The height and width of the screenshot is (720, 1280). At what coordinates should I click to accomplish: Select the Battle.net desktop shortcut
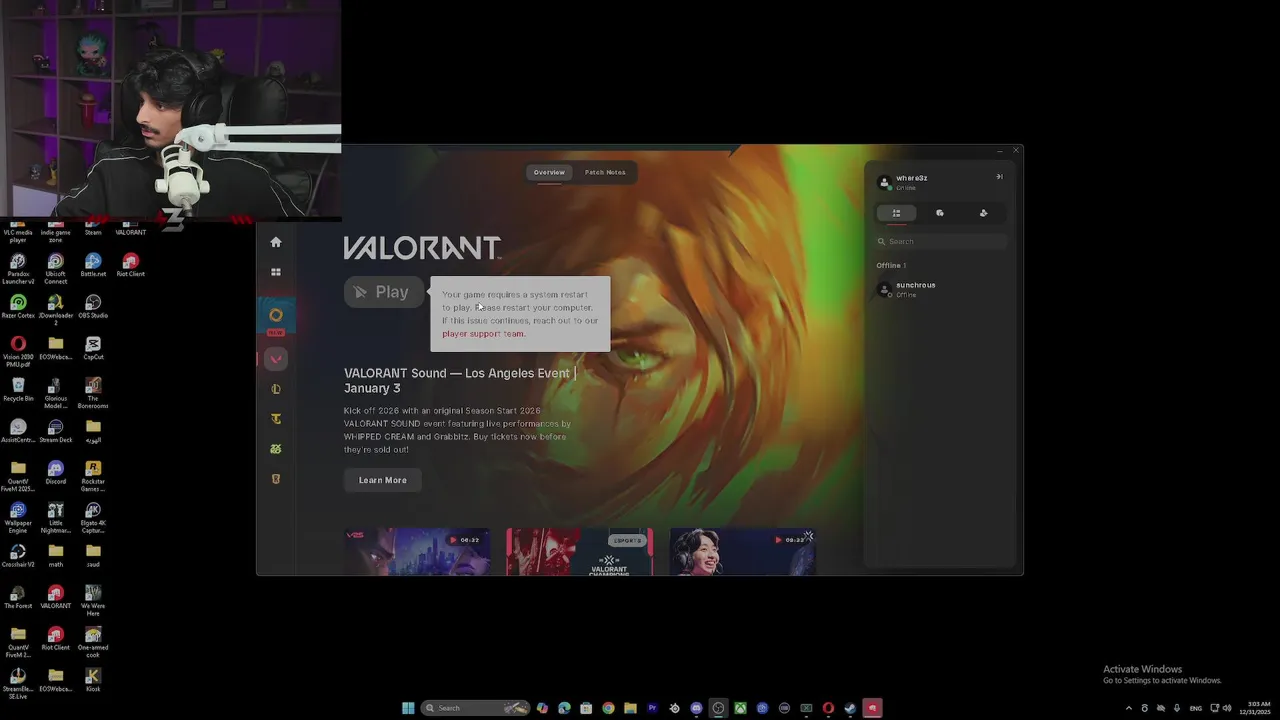(x=93, y=265)
